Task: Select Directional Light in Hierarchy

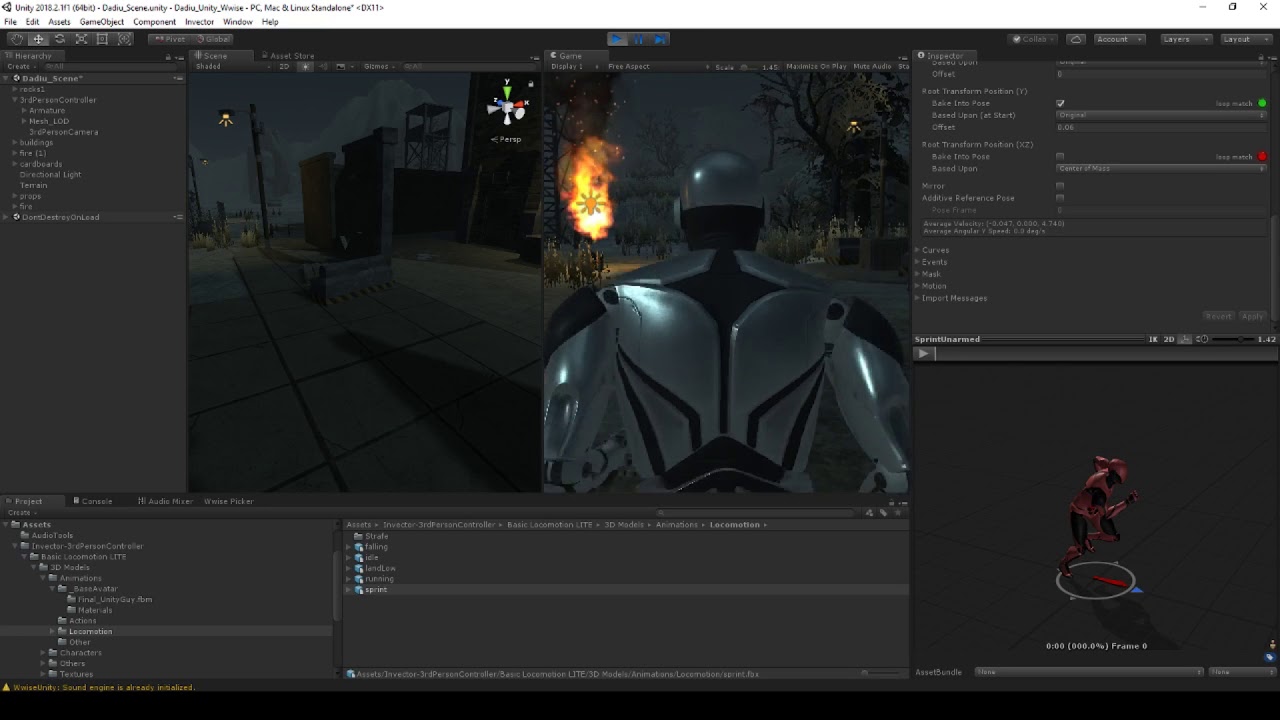Action: point(50,175)
